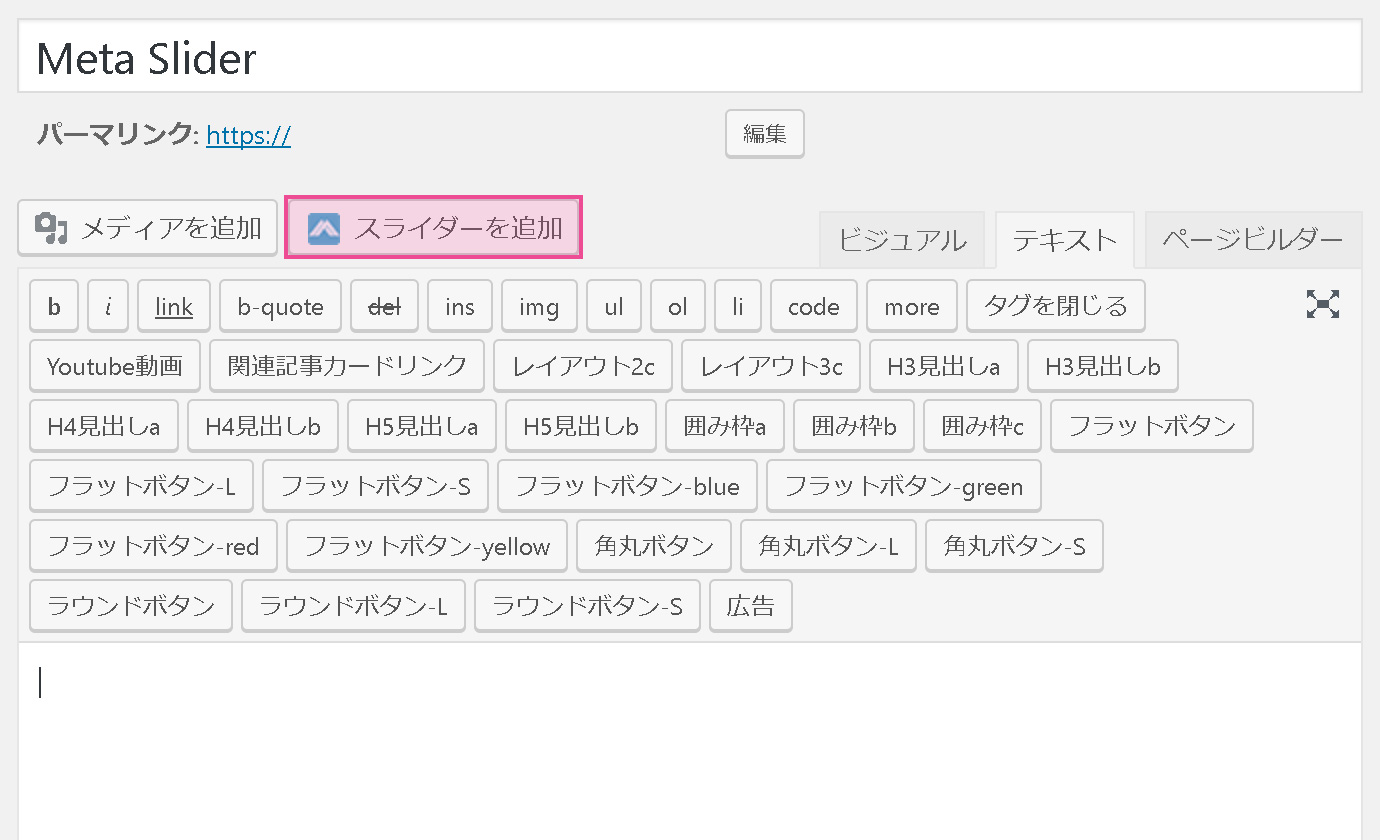Image resolution: width=1380 pixels, height=840 pixels.
Task: Insert italic tag with i button
Action: 108,307
